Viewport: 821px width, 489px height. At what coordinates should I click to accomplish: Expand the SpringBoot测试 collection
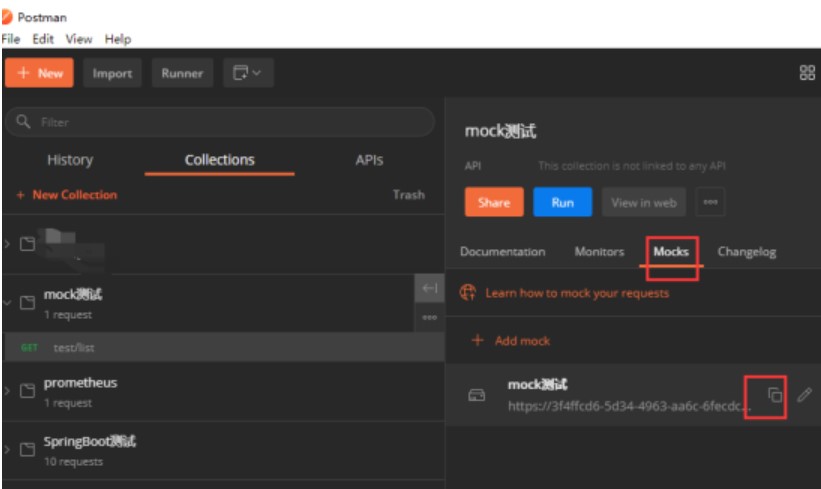(8, 449)
